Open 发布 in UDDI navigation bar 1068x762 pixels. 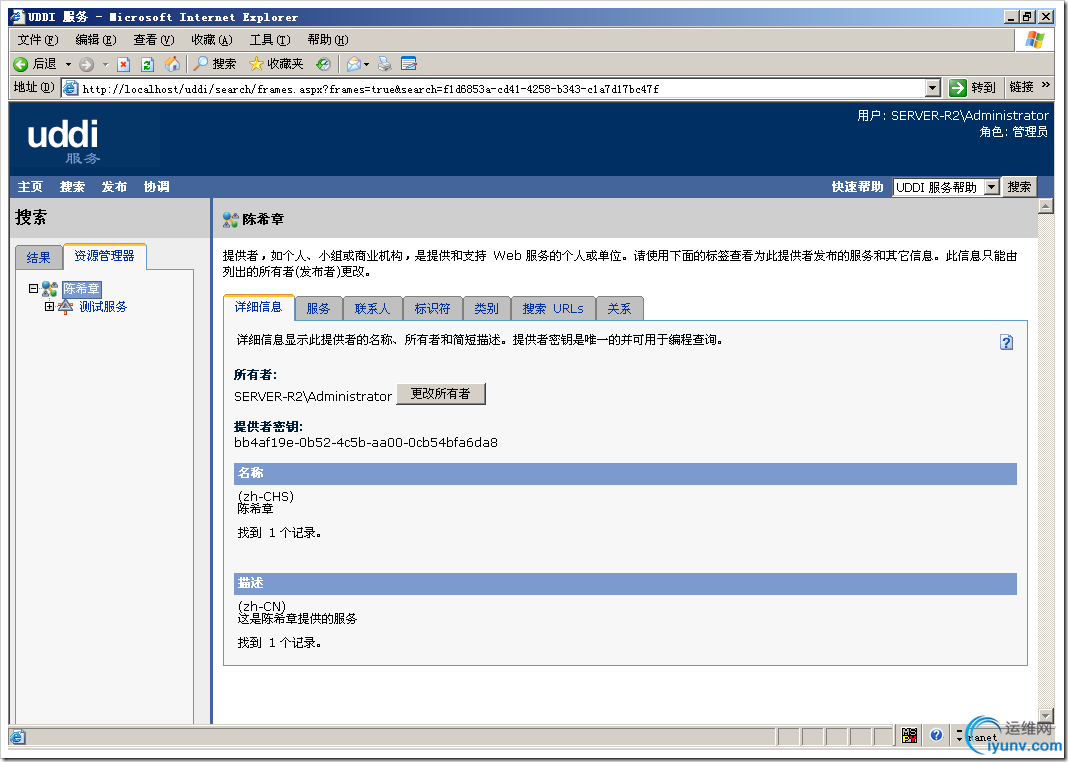pos(114,187)
